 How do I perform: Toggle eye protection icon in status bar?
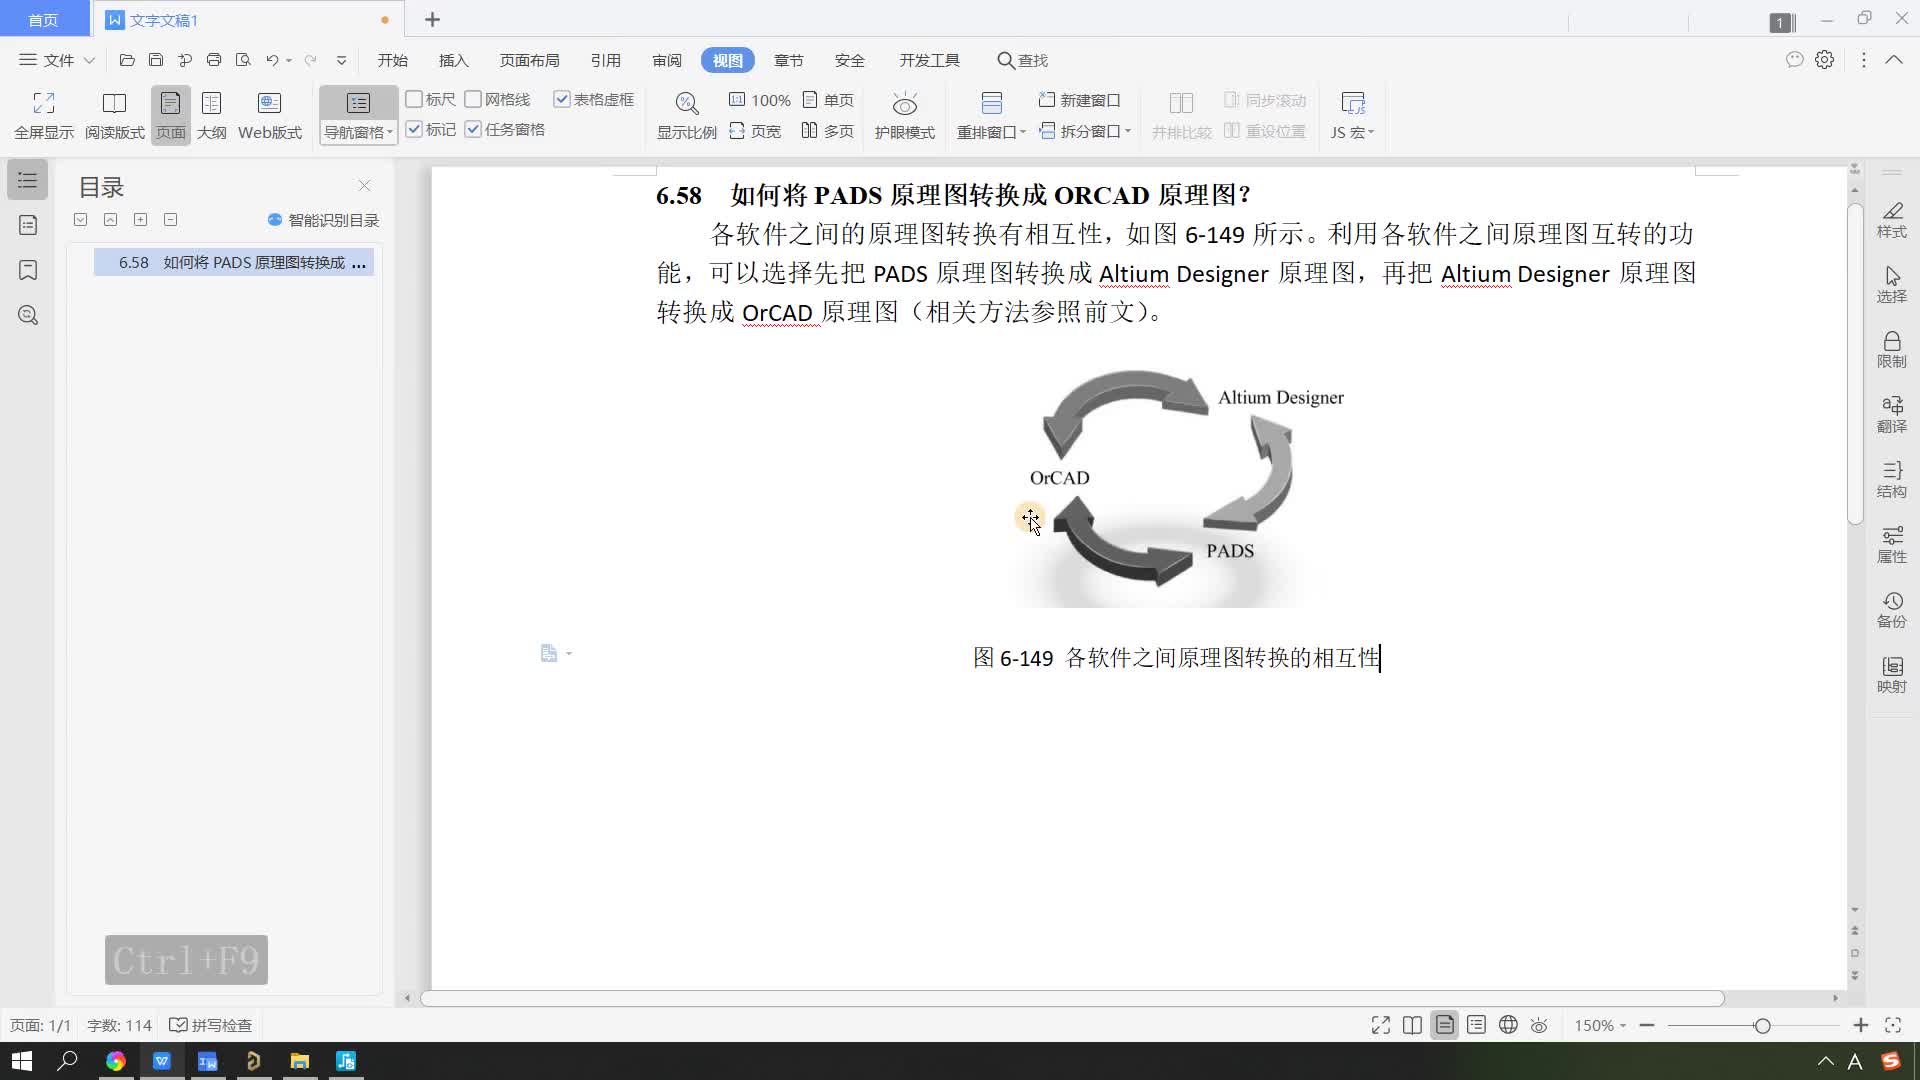[1539, 1025]
